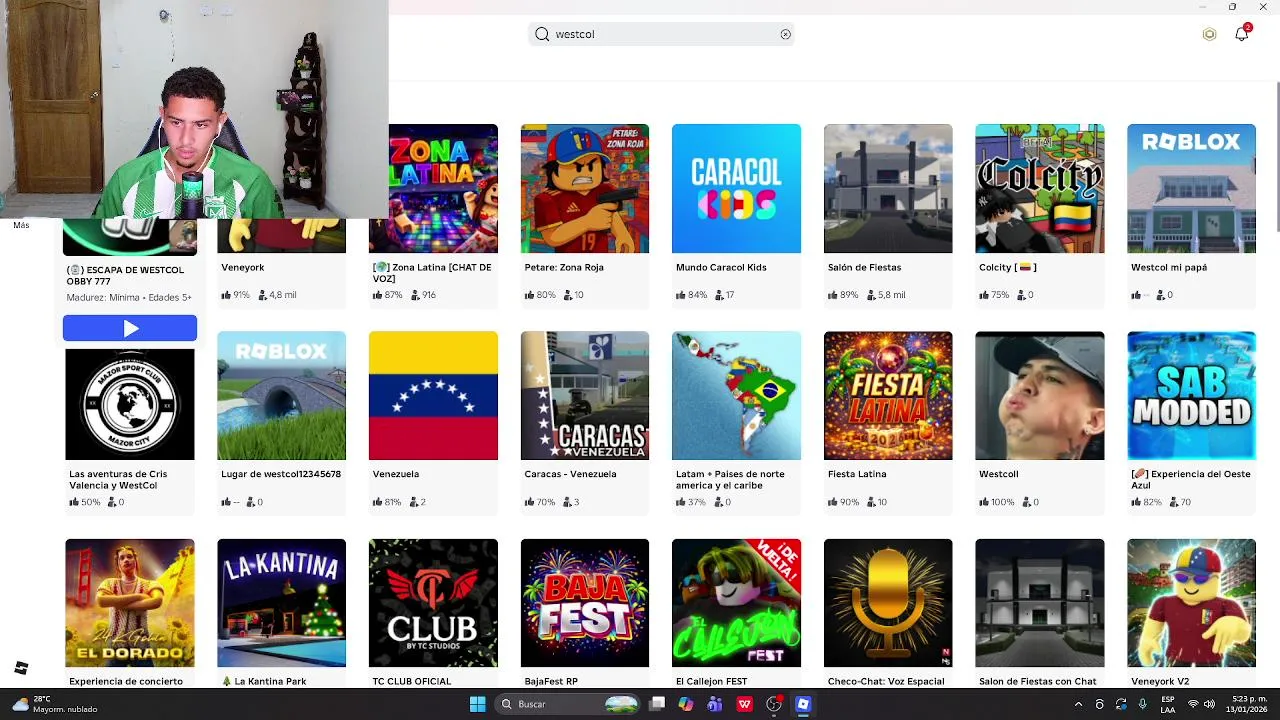Open the Latam map game thumbnail
This screenshot has height=720, width=1280.
pos(736,396)
